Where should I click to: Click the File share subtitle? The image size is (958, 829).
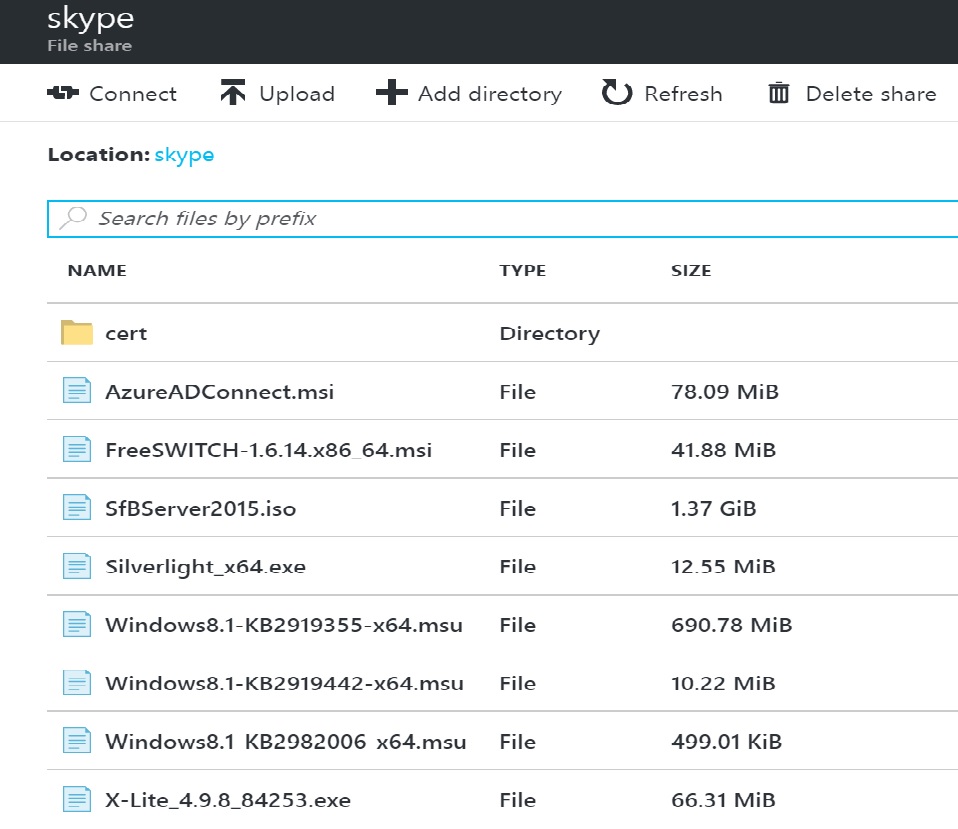90,46
